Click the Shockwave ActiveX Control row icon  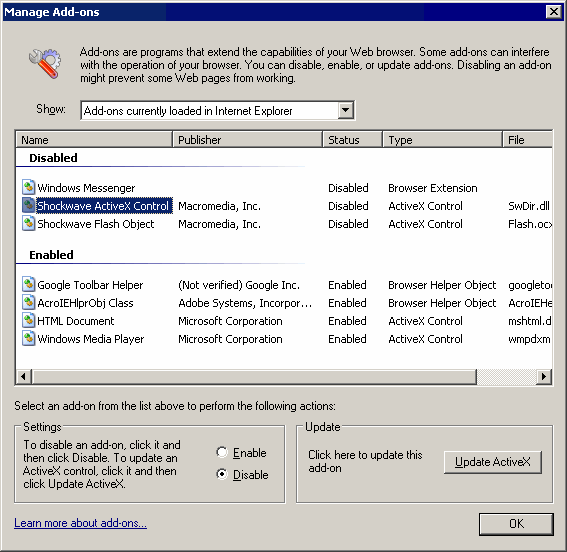29,205
